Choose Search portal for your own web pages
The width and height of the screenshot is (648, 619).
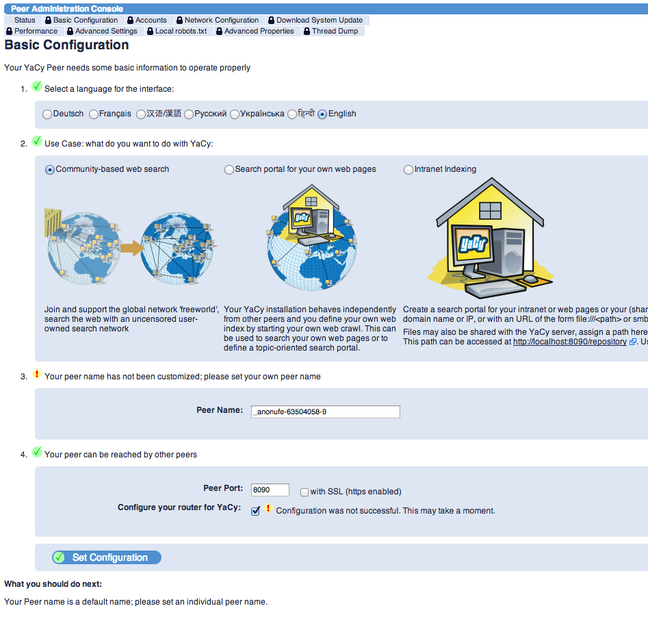pos(229,169)
